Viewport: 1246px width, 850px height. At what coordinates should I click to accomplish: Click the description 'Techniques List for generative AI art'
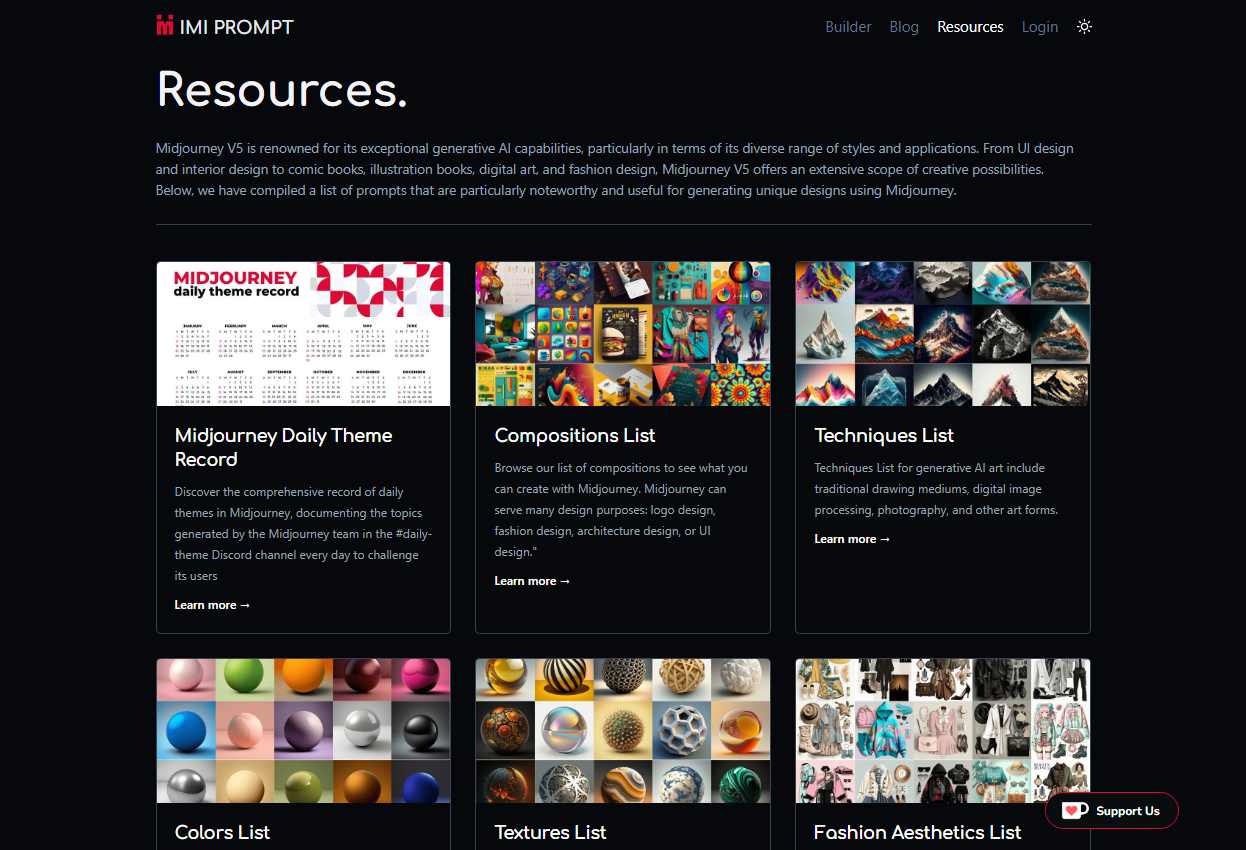point(936,489)
